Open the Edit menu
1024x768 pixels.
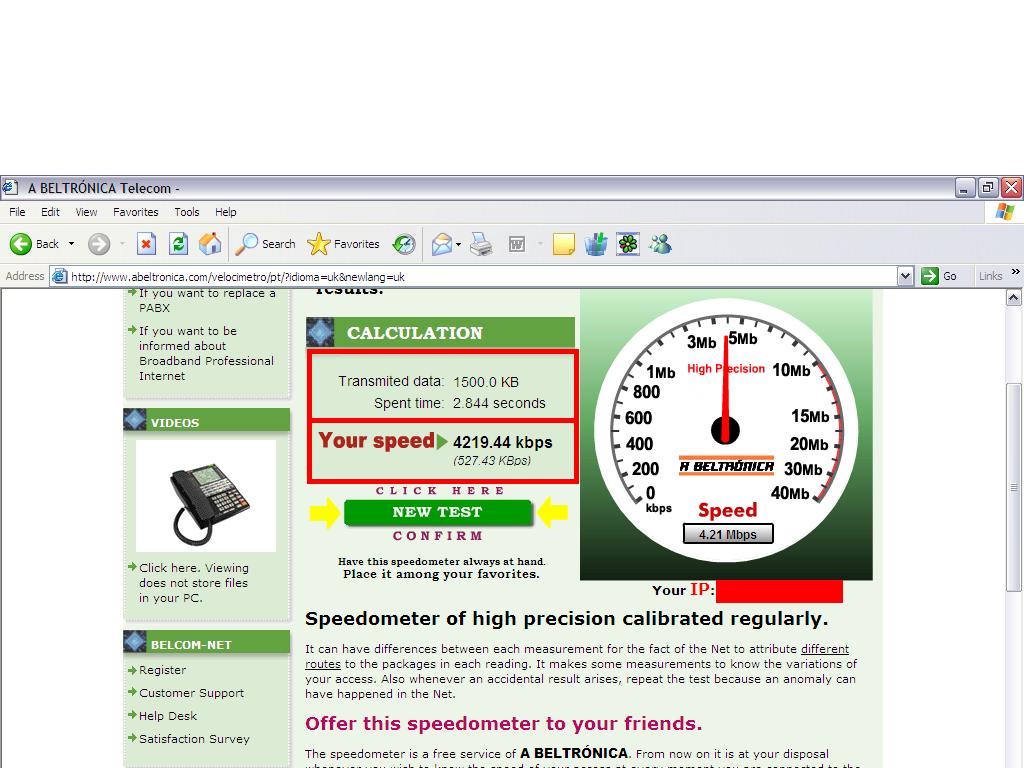(x=50, y=212)
